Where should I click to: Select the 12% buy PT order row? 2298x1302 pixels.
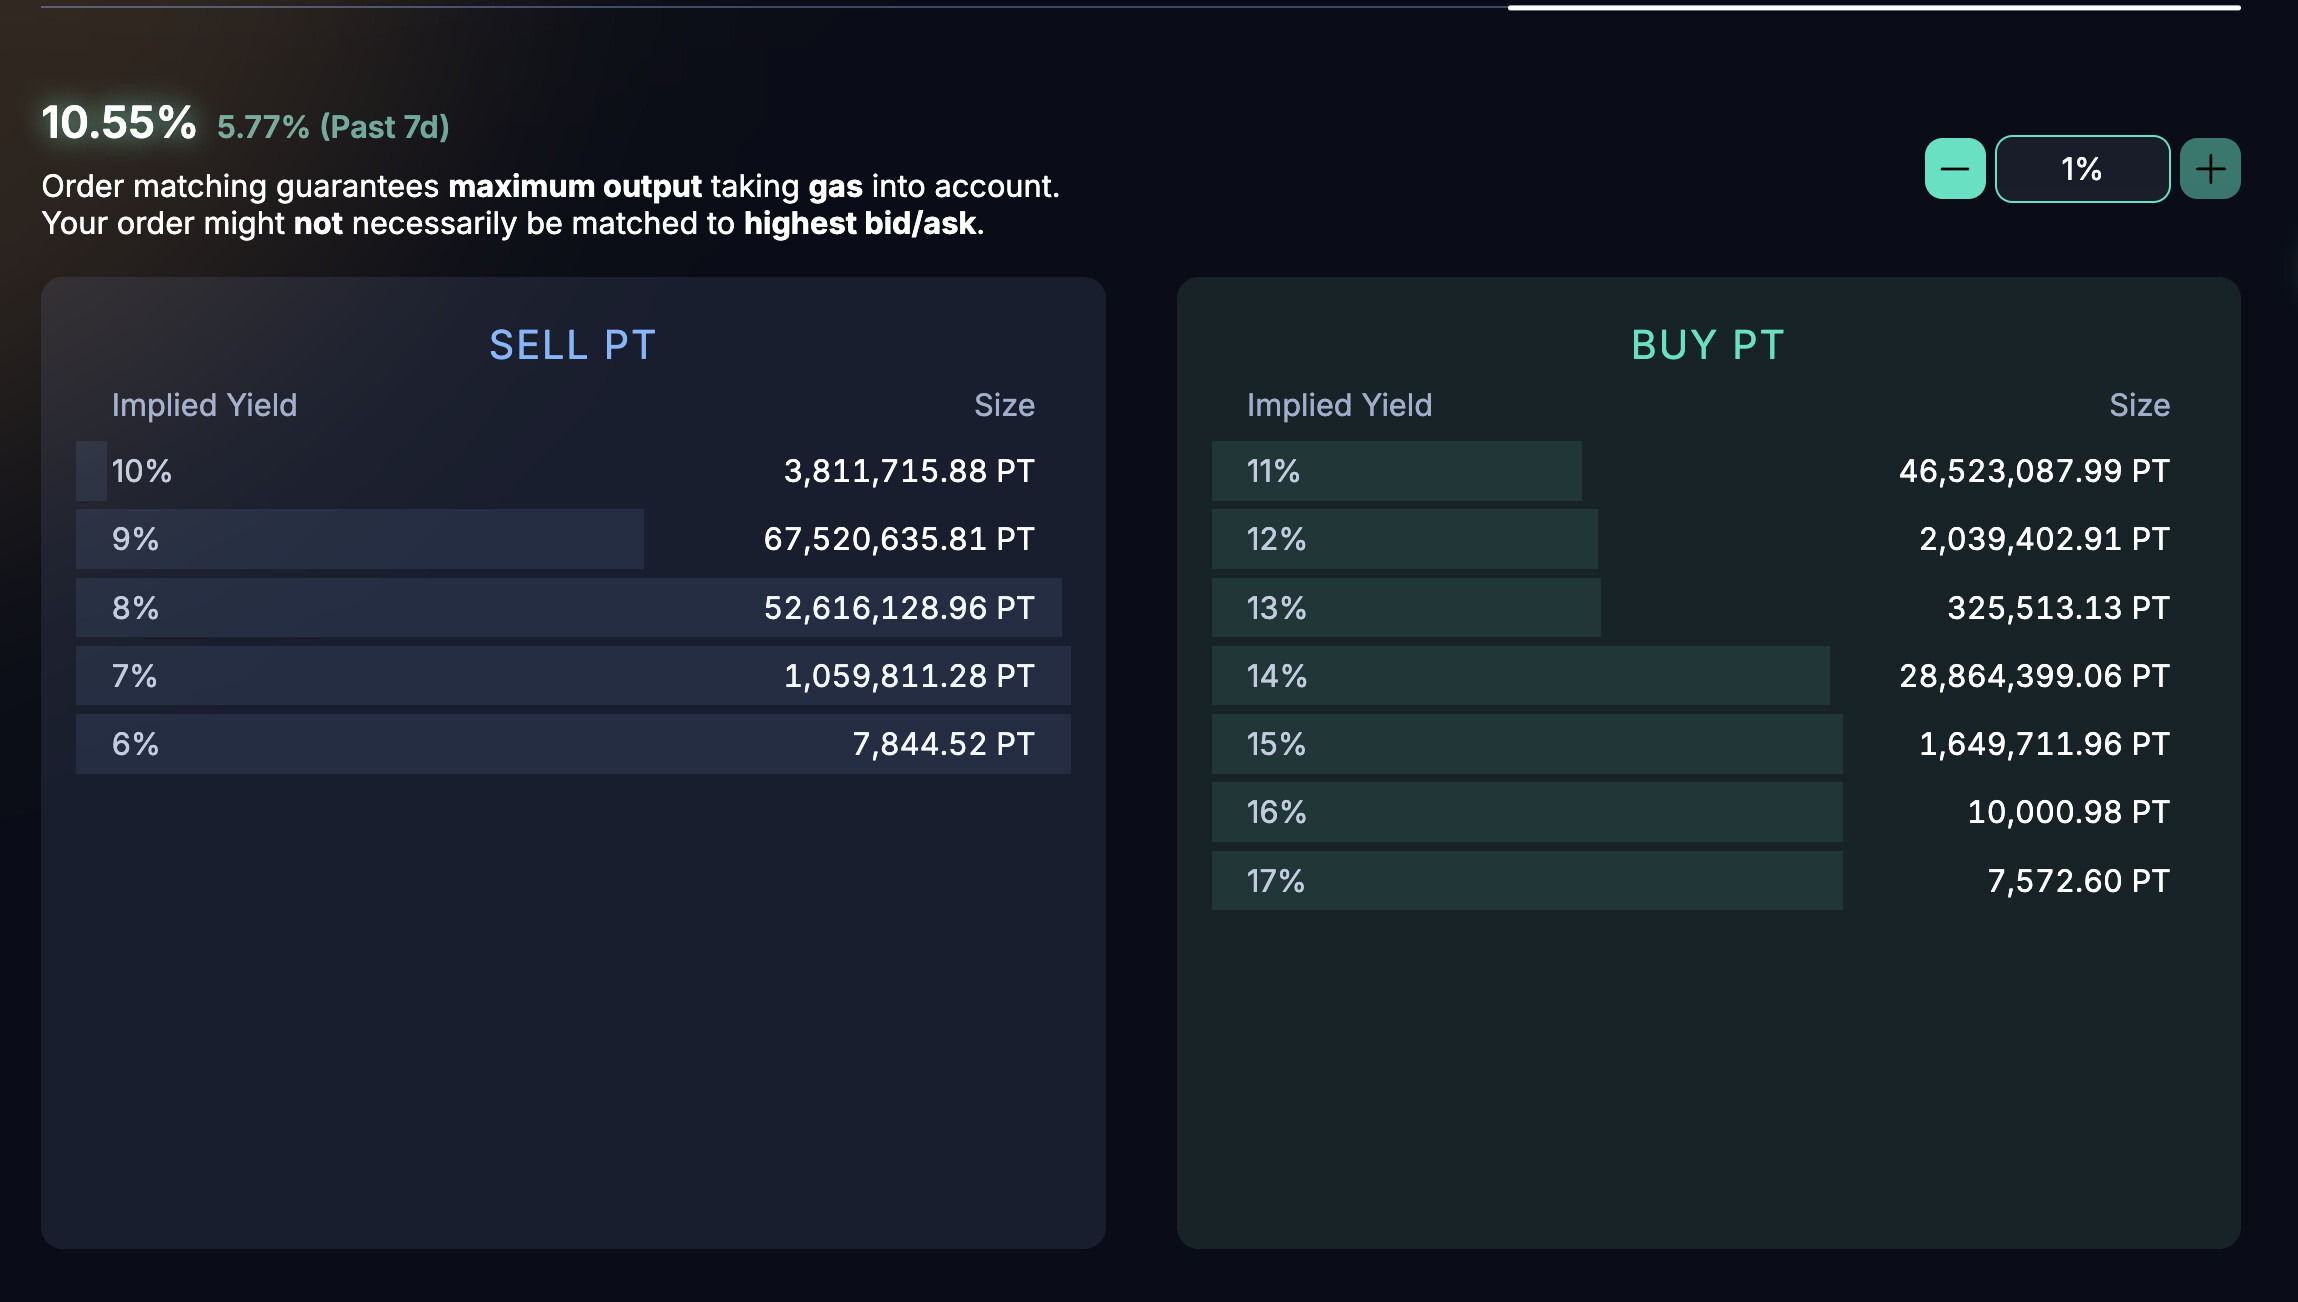click(1707, 539)
